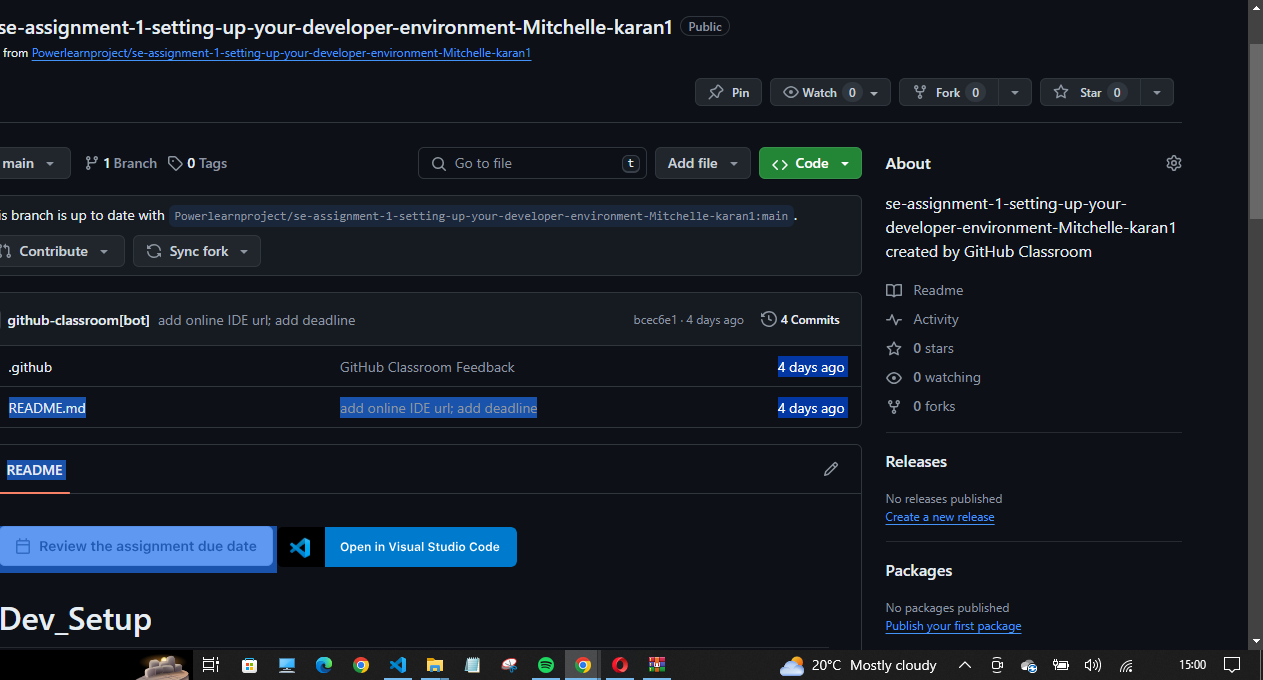The image size is (1263, 680).
Task: Click Publish your first package
Action: coord(953,626)
